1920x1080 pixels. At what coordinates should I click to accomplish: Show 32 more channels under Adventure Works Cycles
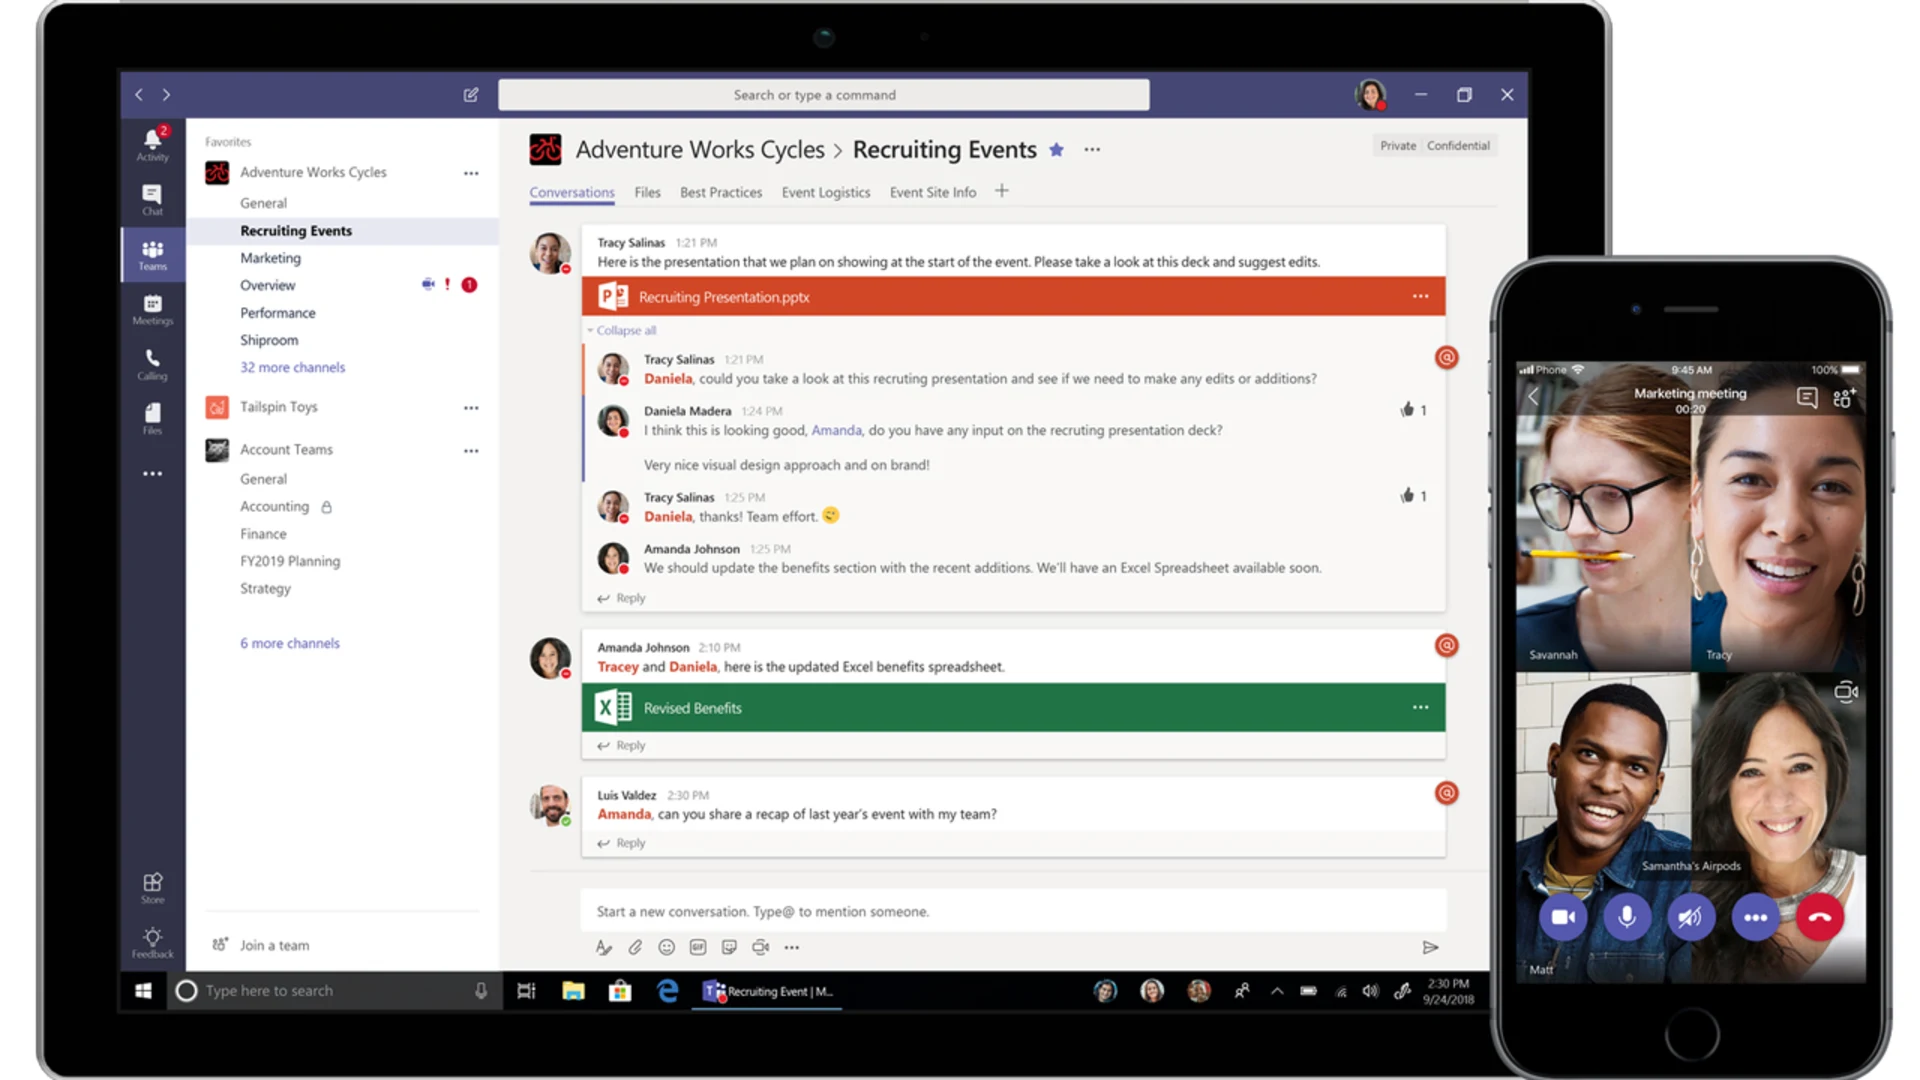click(292, 367)
